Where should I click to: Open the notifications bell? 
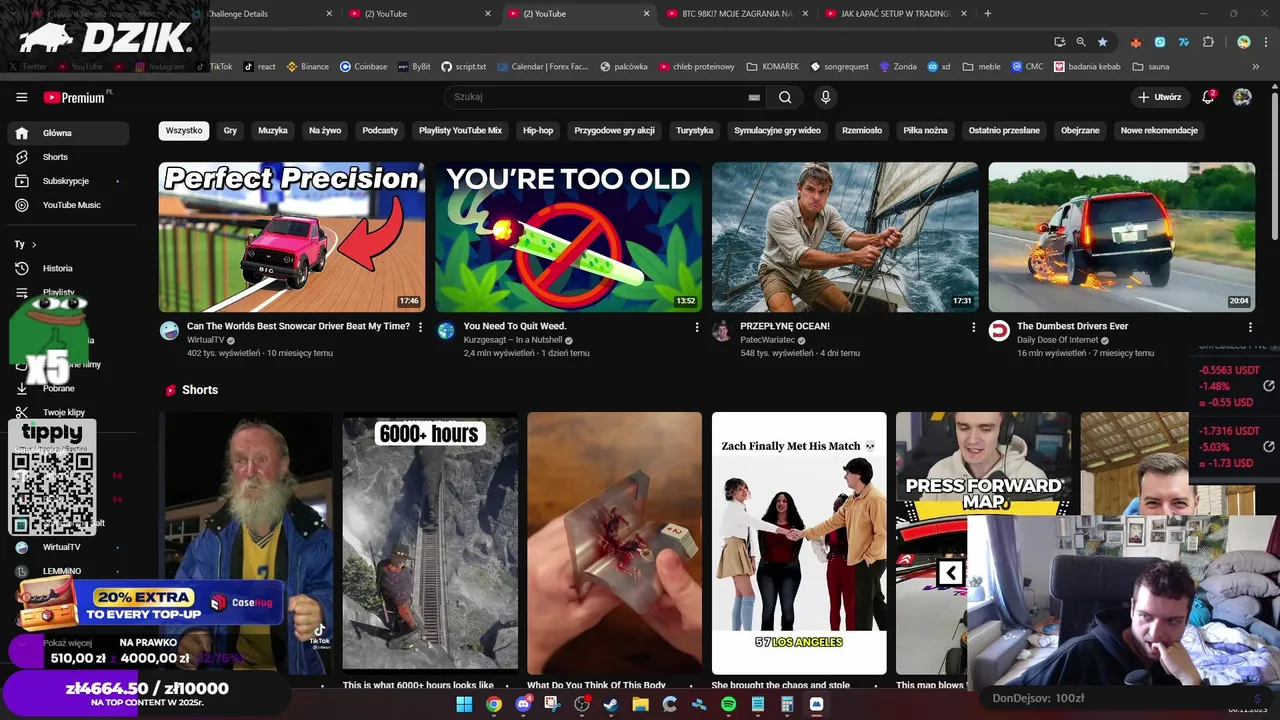[1208, 97]
